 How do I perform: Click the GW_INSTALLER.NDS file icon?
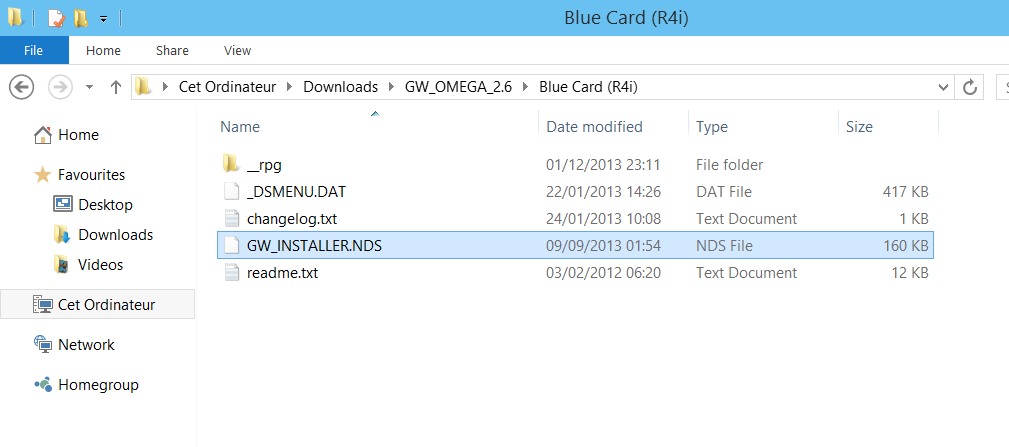pyautogui.click(x=232, y=246)
